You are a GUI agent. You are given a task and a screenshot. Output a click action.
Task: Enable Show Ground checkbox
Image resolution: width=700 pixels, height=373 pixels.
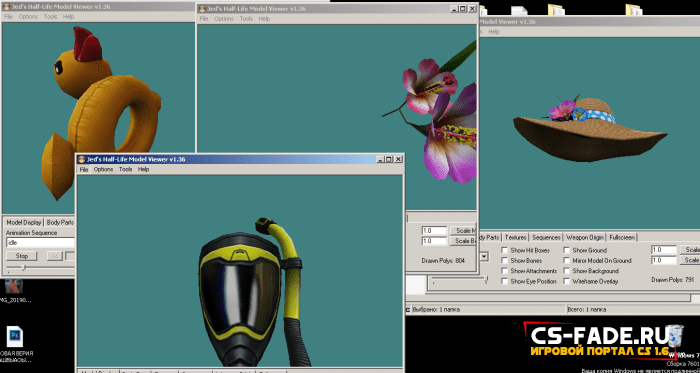567,250
